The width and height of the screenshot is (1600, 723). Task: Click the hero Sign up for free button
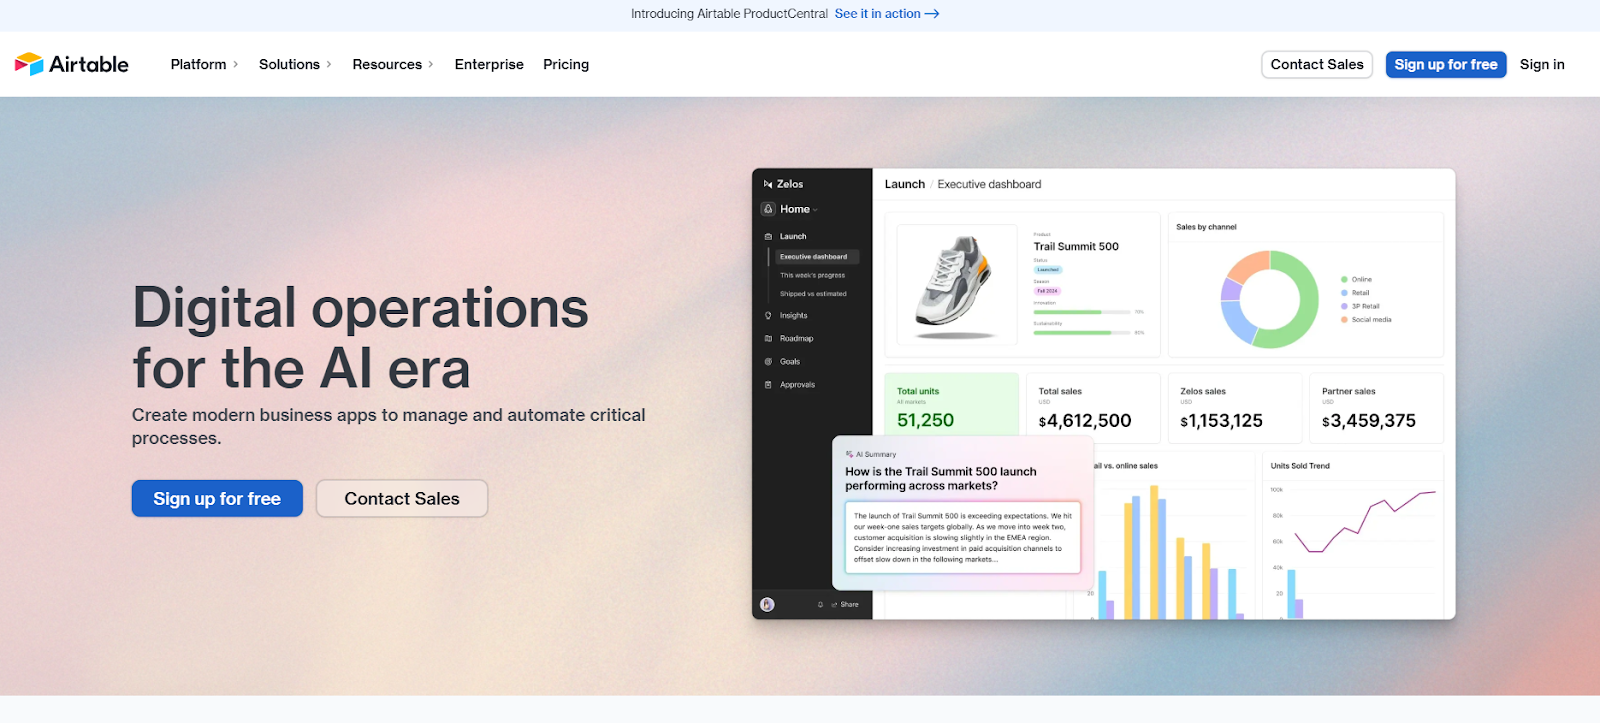217,498
